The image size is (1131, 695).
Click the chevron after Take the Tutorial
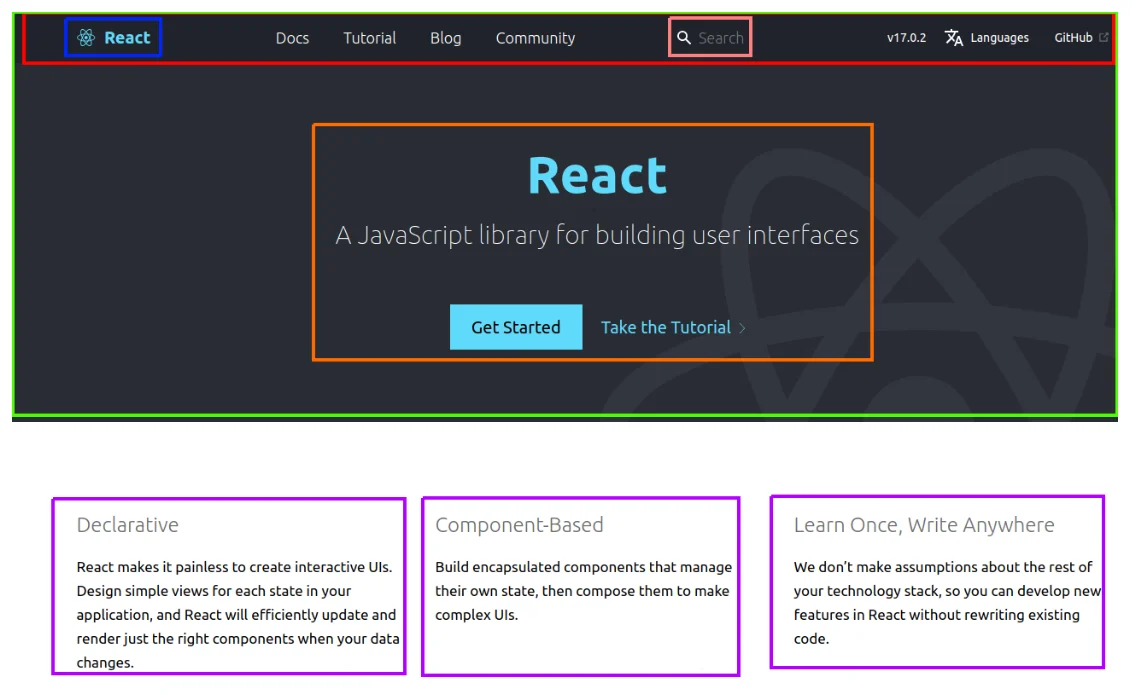click(742, 328)
